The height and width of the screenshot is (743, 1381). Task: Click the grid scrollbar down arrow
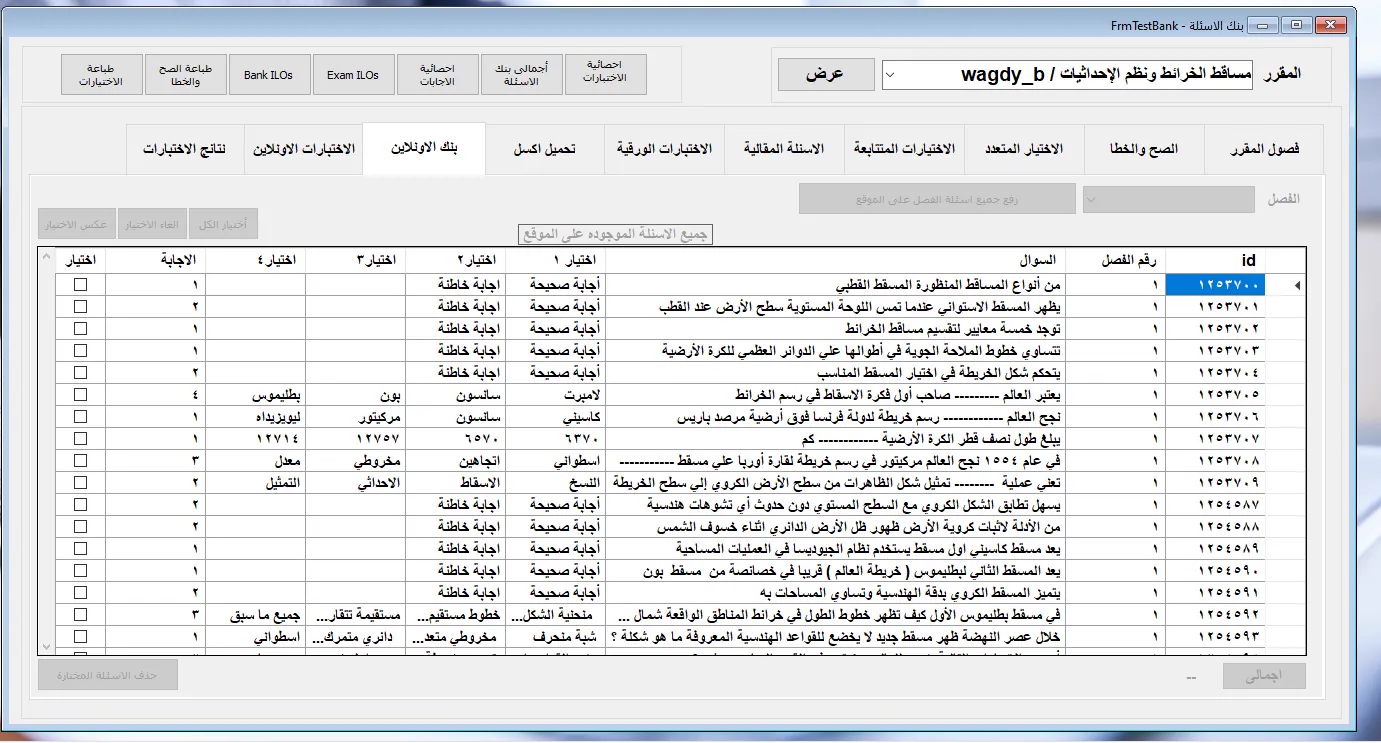(x=46, y=647)
